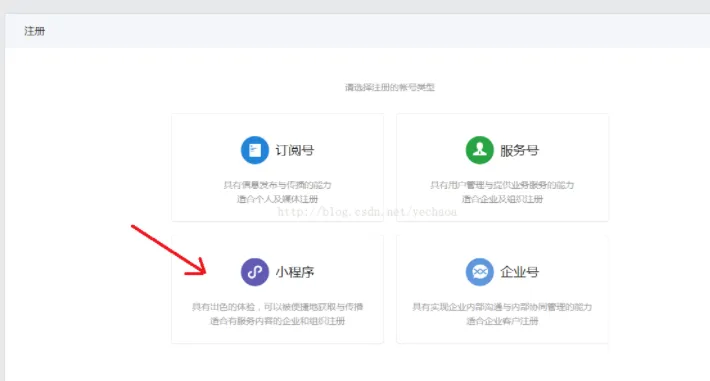Click text 具有用户管理与提供业务服务的能力
This screenshot has width=710, height=381.
coord(502,185)
